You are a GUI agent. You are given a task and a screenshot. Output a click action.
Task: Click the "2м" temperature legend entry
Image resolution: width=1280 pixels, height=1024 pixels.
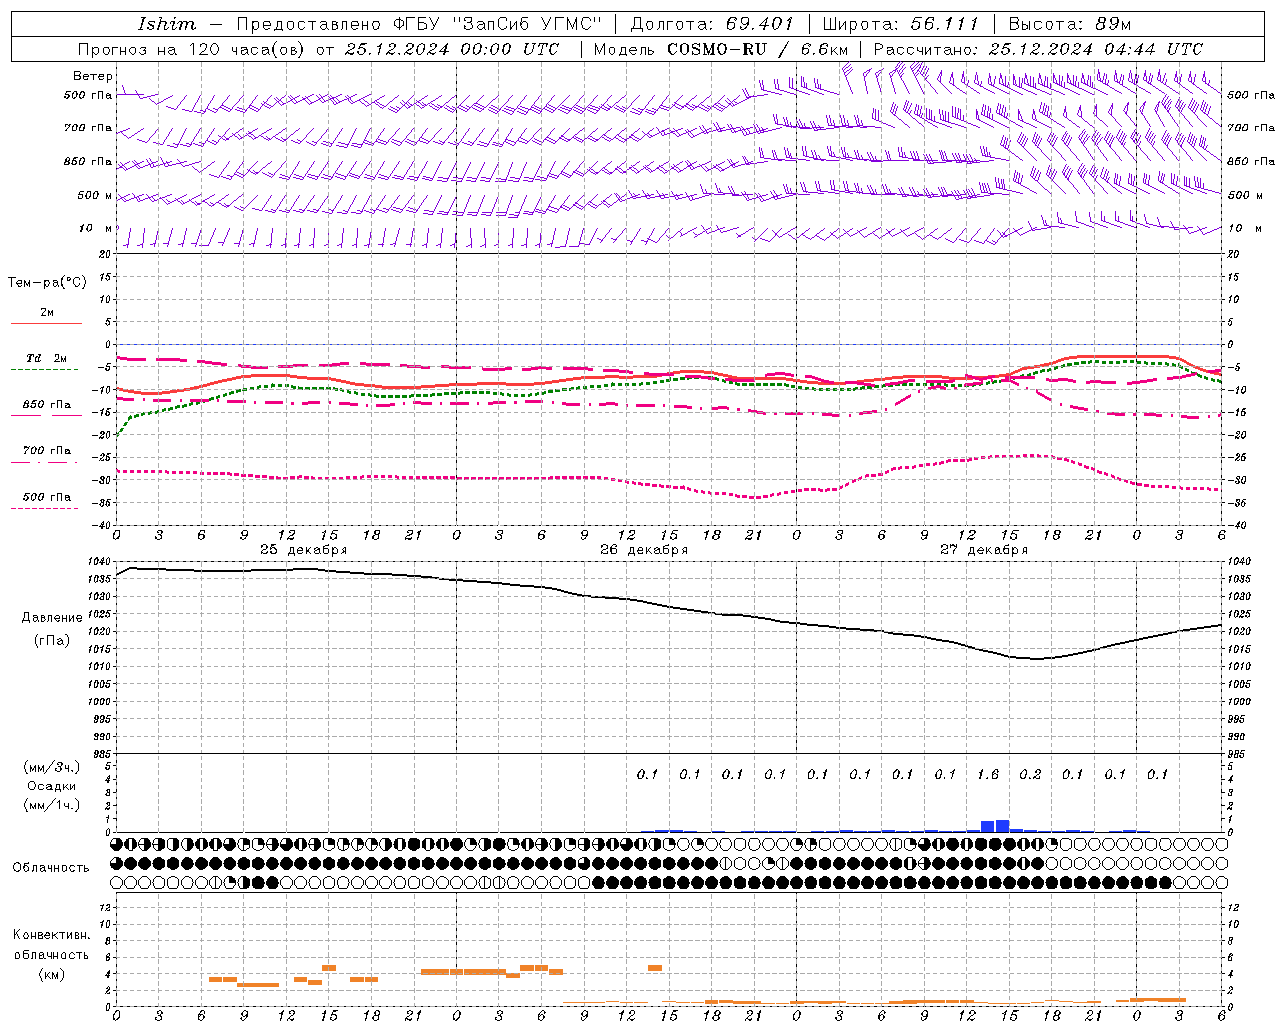[47, 313]
